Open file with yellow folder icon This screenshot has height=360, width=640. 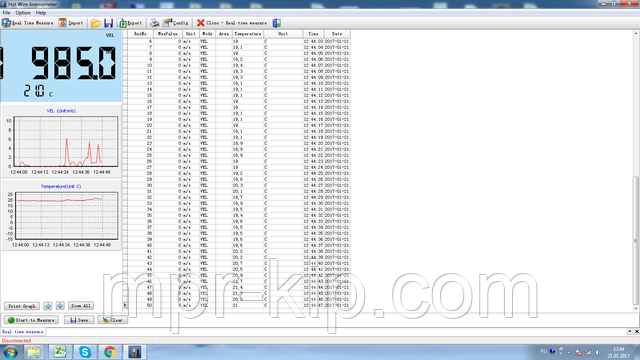pyautogui.click(x=96, y=23)
